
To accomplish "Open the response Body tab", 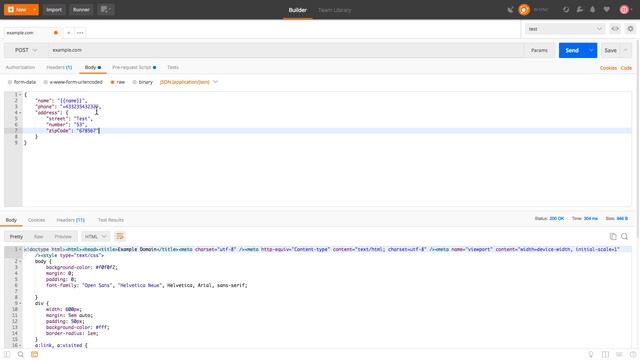I will (x=11, y=220).
